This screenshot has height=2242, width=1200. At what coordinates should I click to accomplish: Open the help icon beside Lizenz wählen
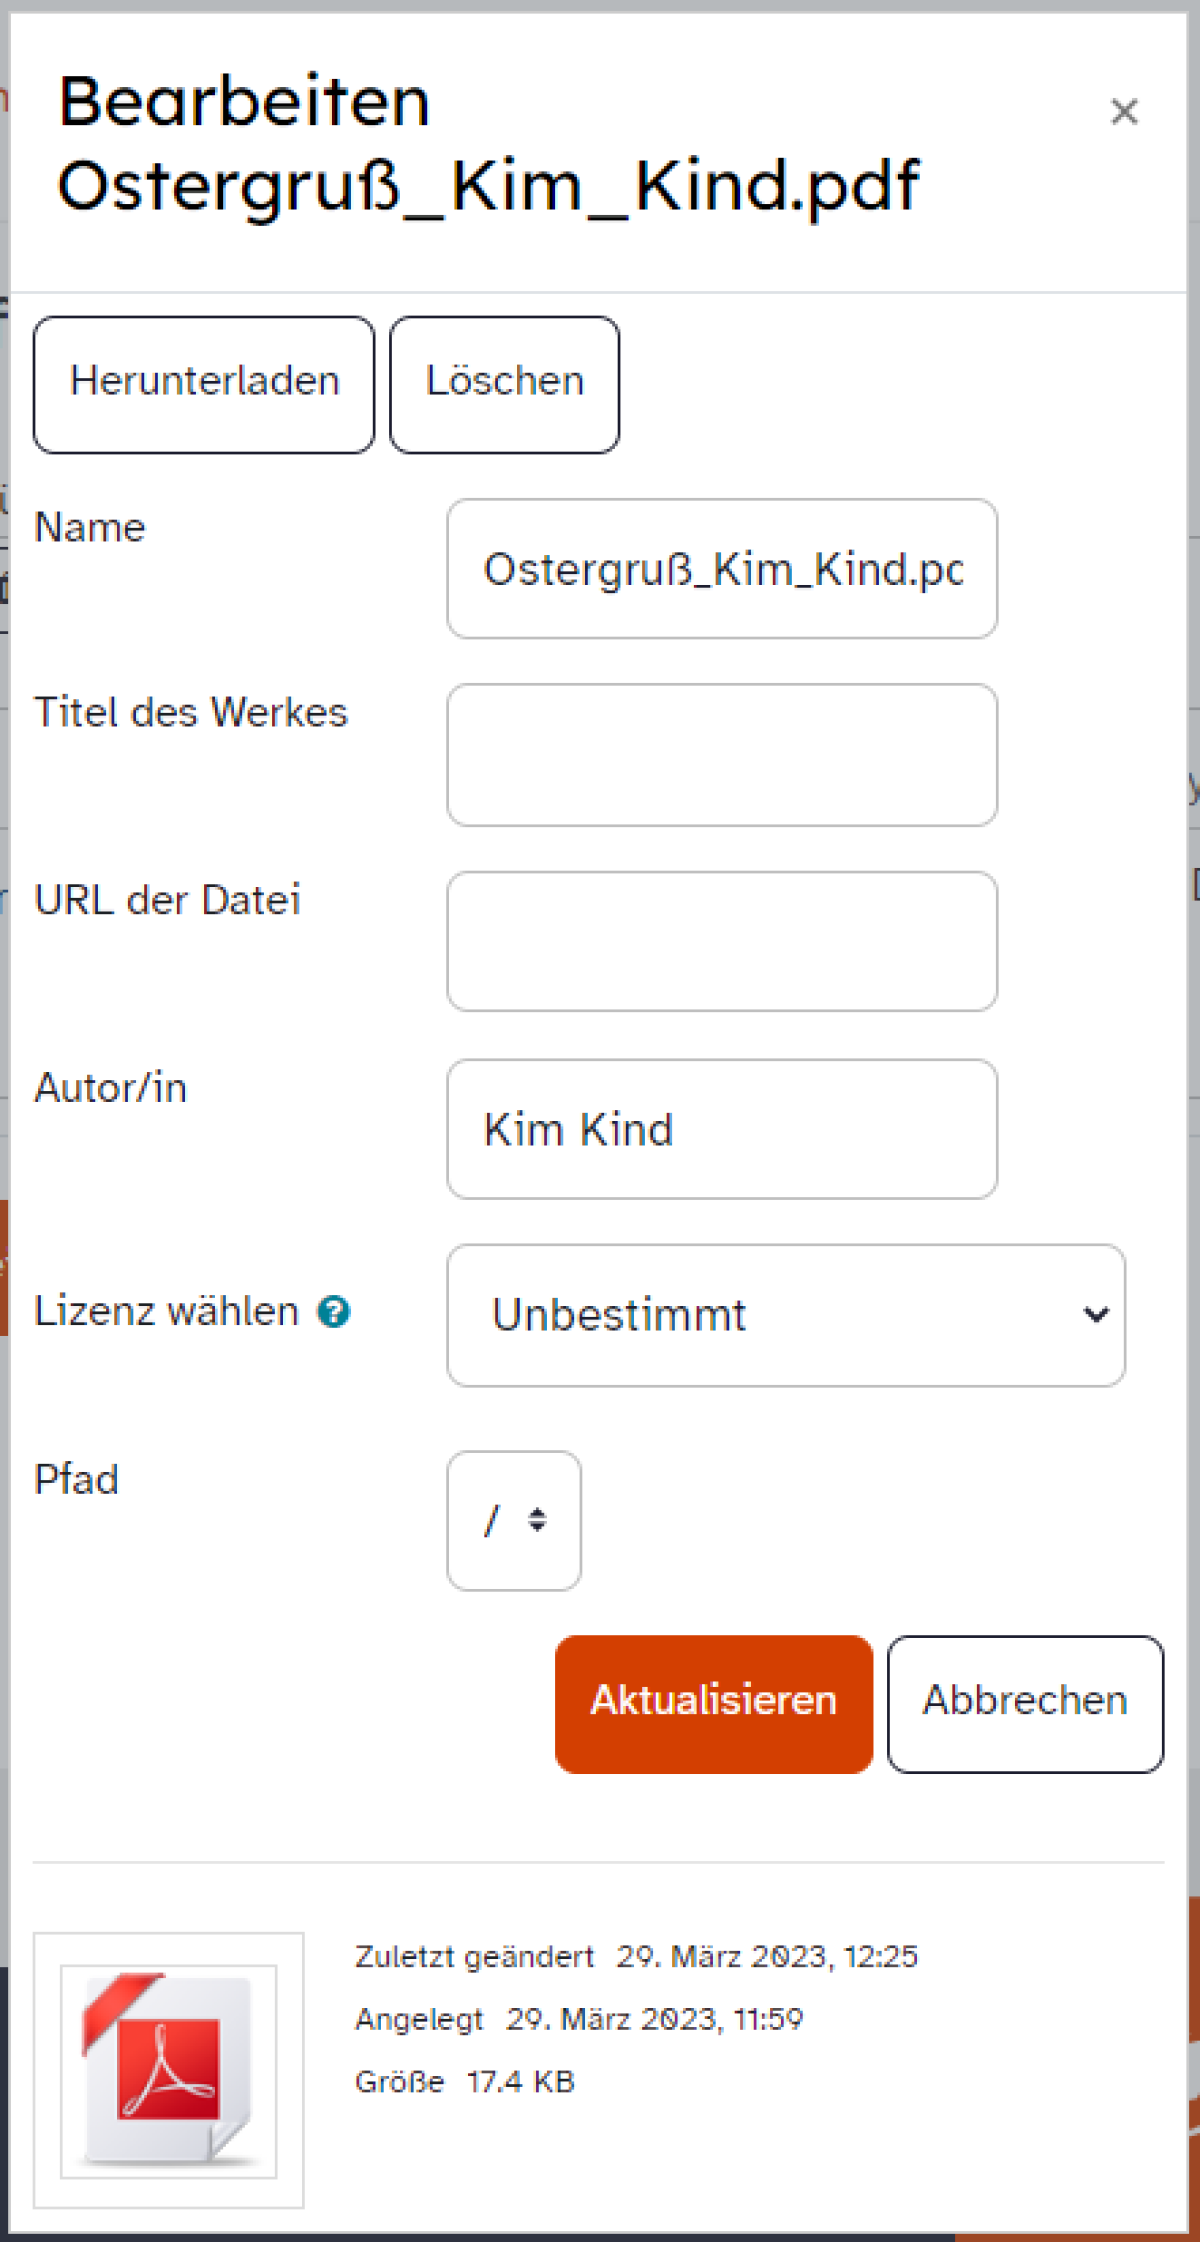point(334,1311)
